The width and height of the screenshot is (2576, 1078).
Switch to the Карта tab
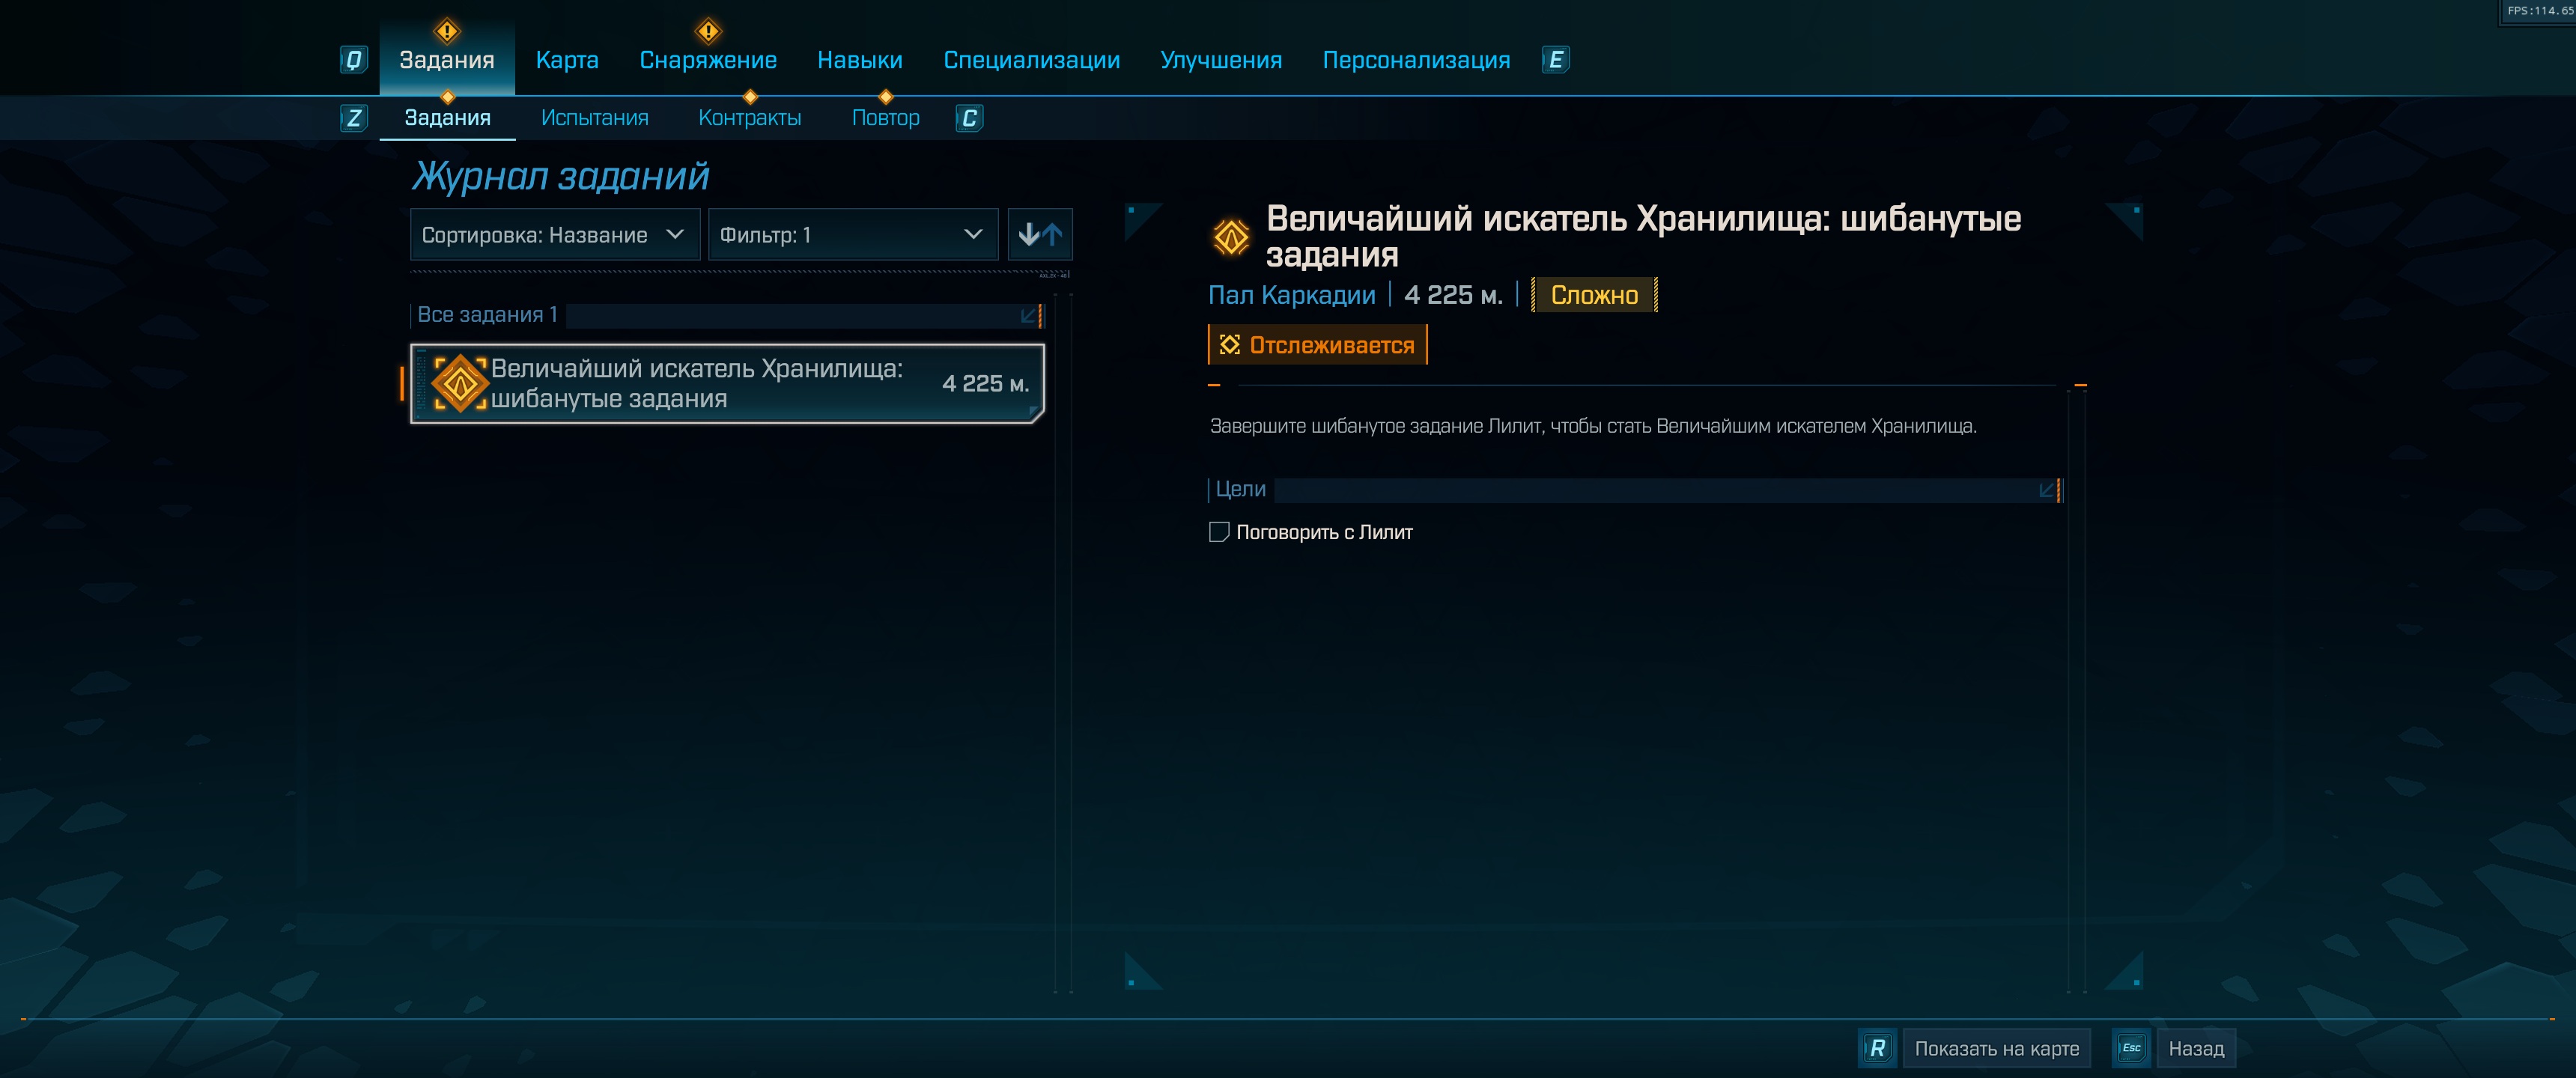567,60
